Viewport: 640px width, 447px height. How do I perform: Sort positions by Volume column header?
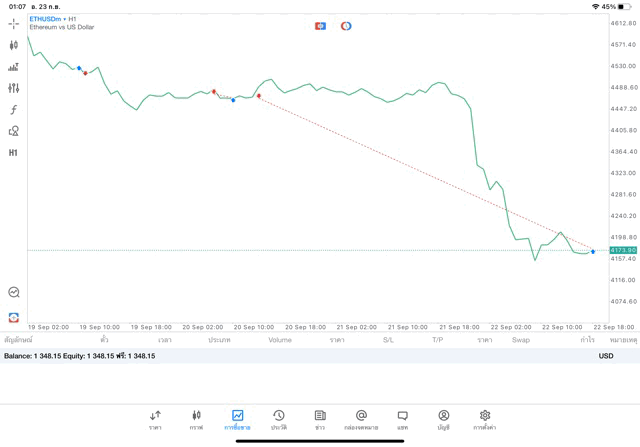coord(280,340)
